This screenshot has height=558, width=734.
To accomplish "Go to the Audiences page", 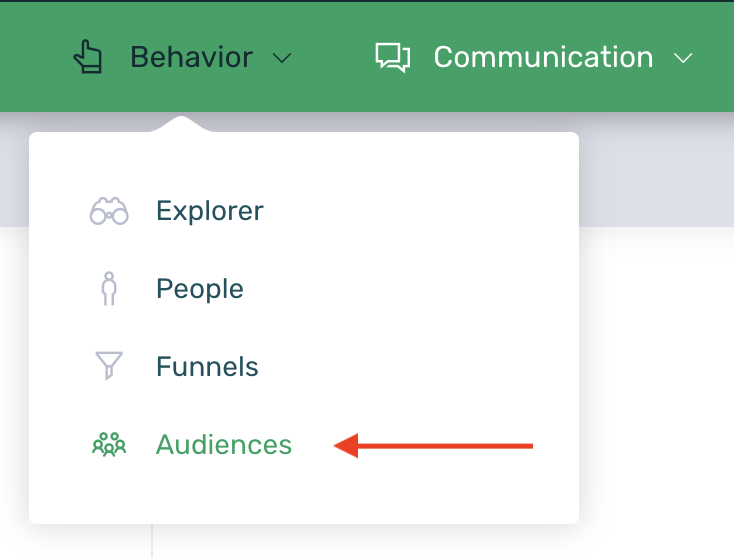I will 224,444.
